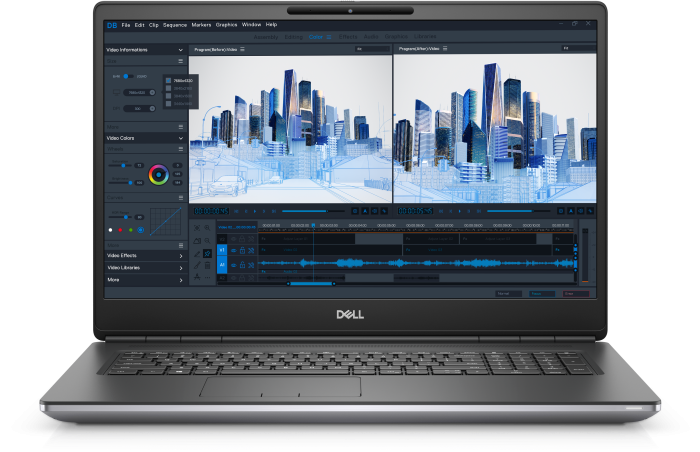
Task: Collapse the Video Informations panel
Action: click(180, 50)
